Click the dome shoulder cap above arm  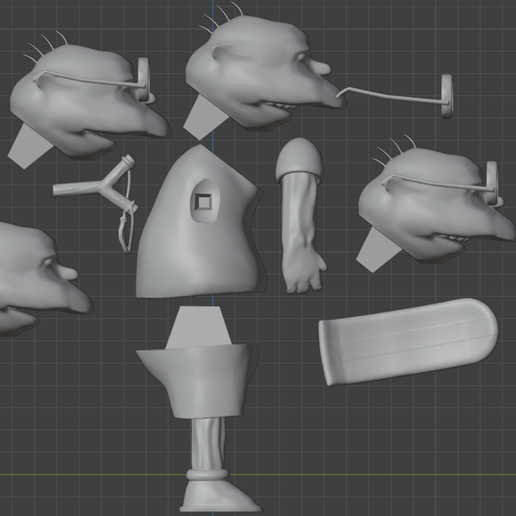[x=299, y=156]
